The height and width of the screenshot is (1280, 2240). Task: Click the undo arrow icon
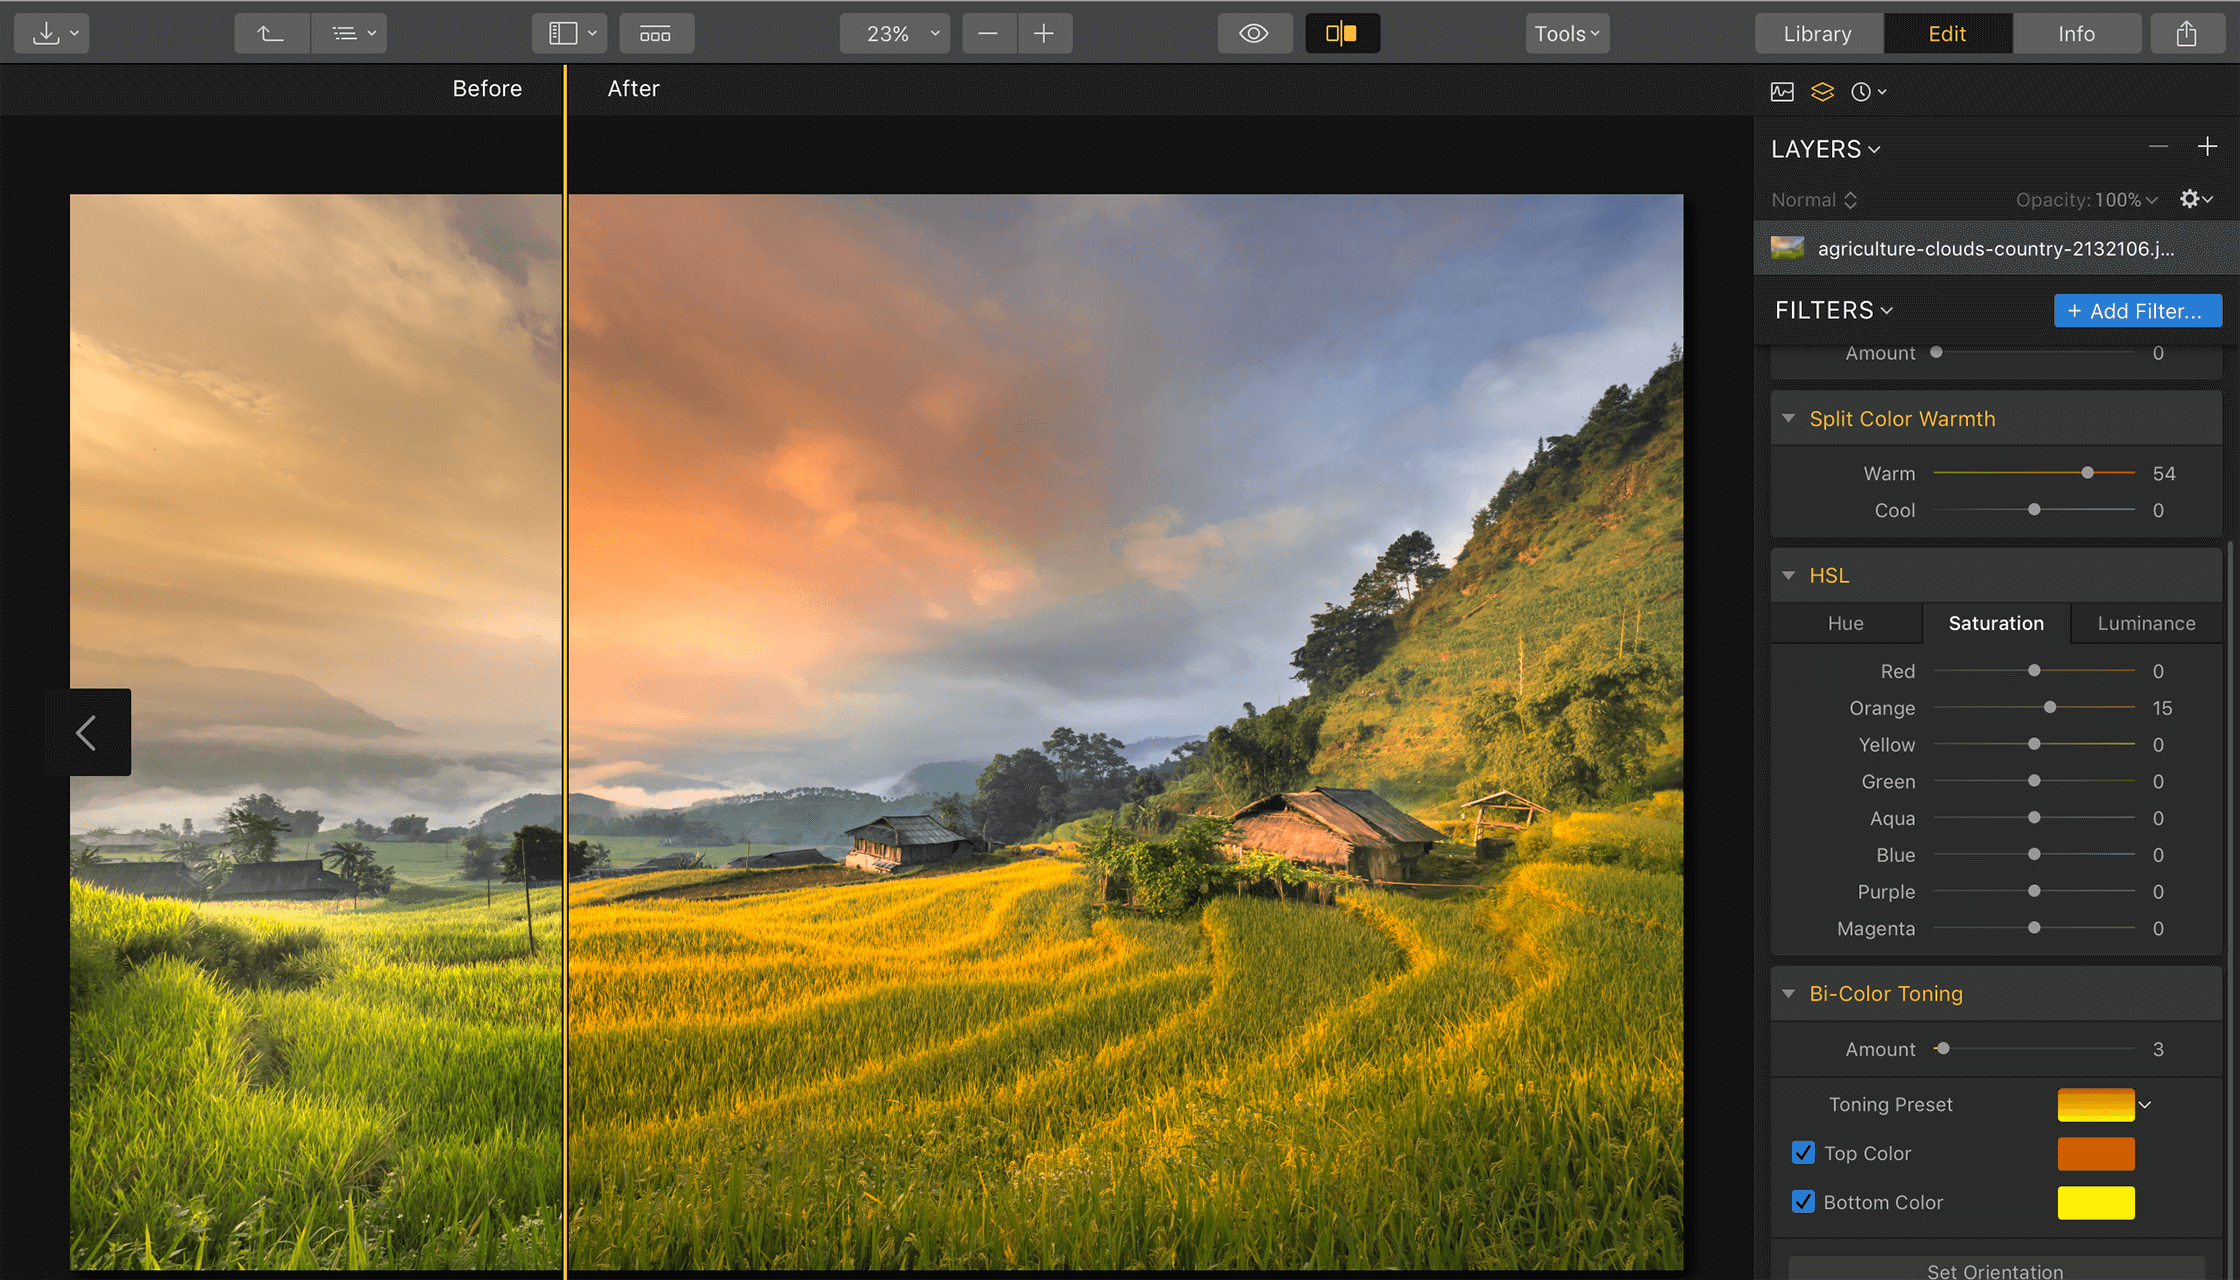tap(270, 33)
